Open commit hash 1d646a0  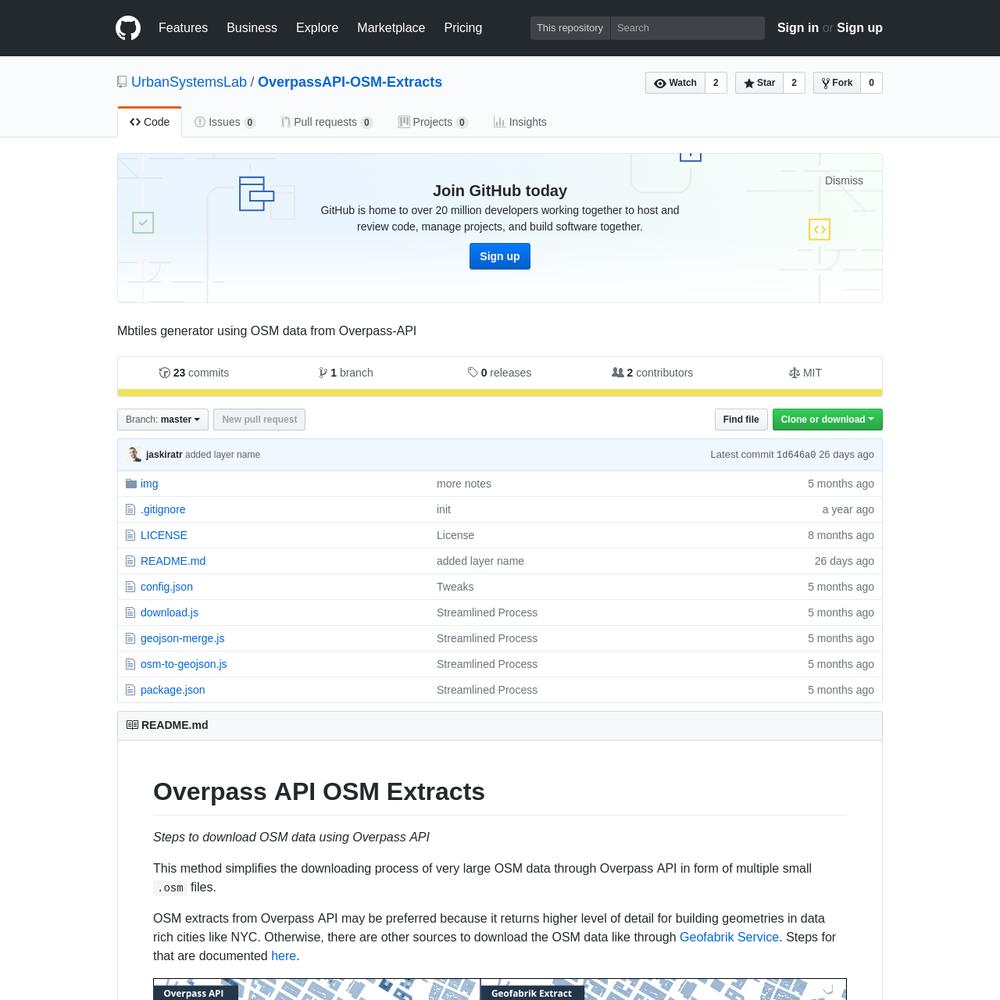click(x=796, y=455)
